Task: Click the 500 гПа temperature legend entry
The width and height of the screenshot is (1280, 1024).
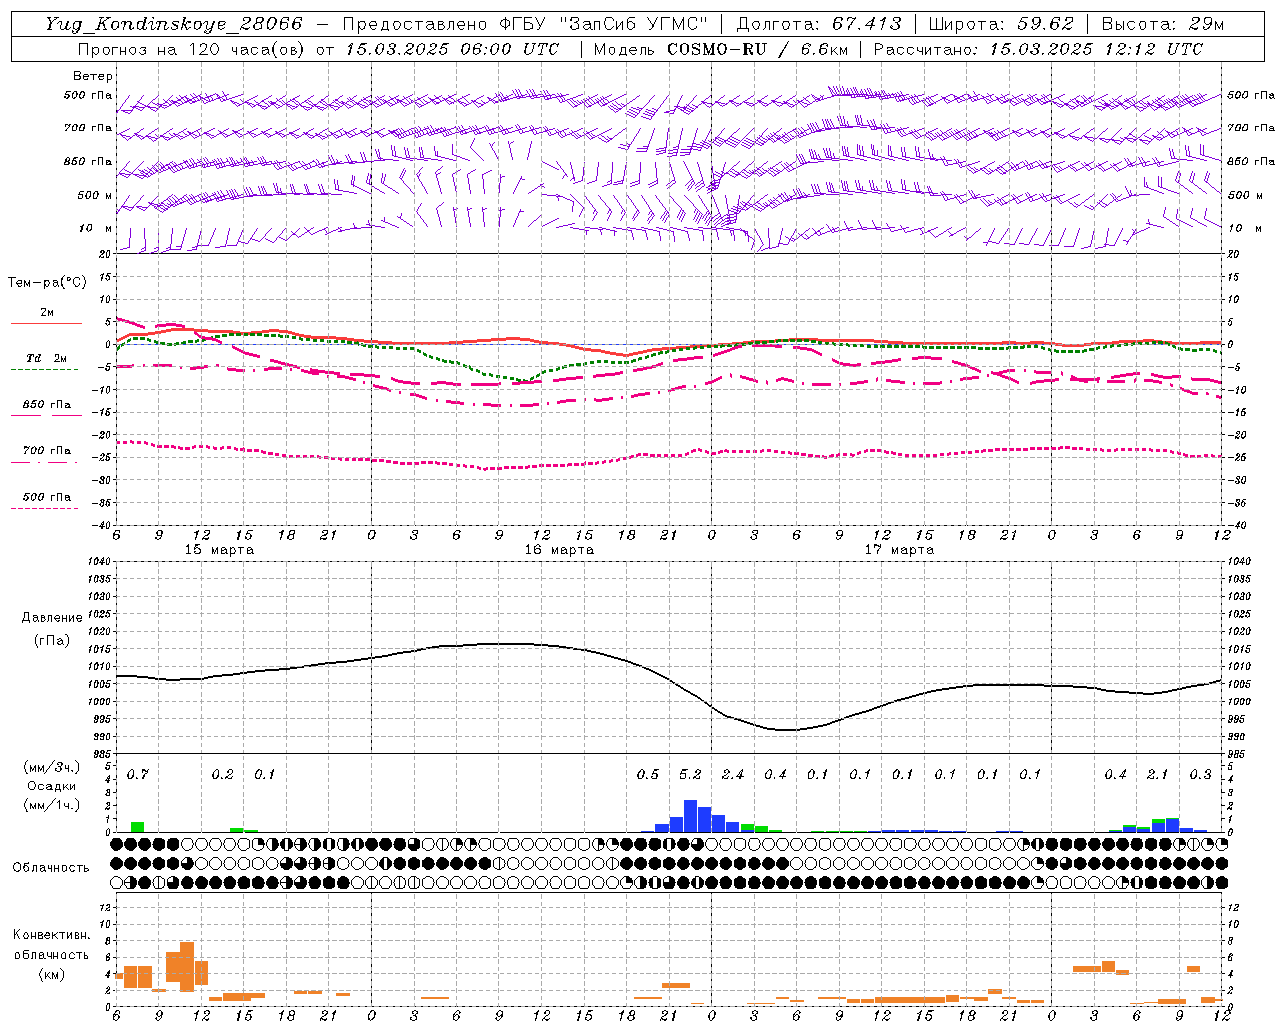Action: coord(47,497)
